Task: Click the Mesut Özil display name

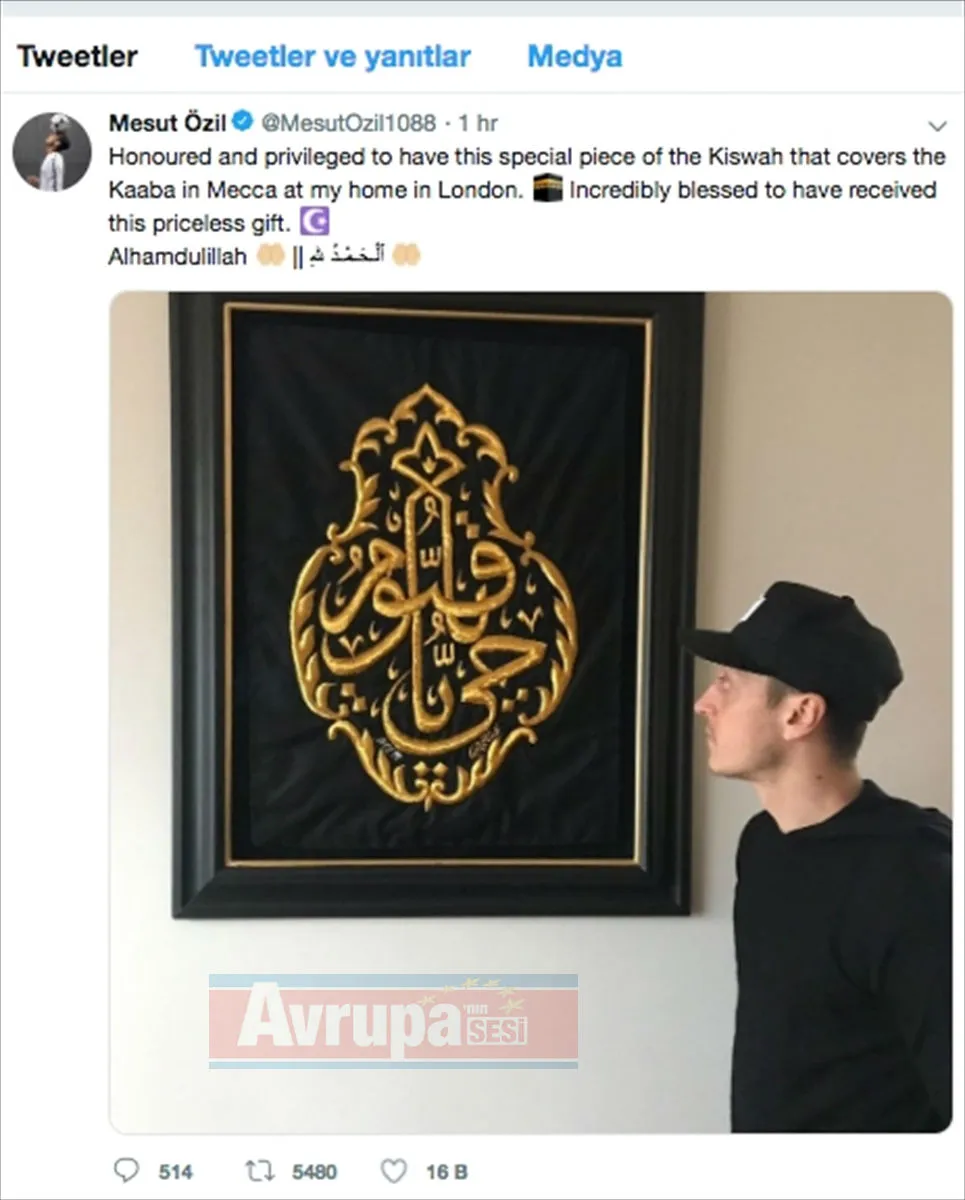Action: pyautogui.click(x=167, y=123)
